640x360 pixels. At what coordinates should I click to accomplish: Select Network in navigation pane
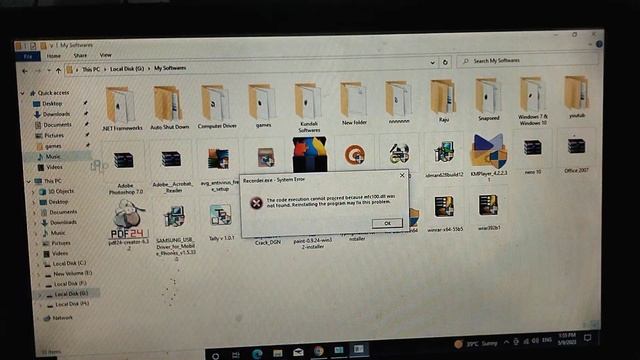tap(62, 318)
